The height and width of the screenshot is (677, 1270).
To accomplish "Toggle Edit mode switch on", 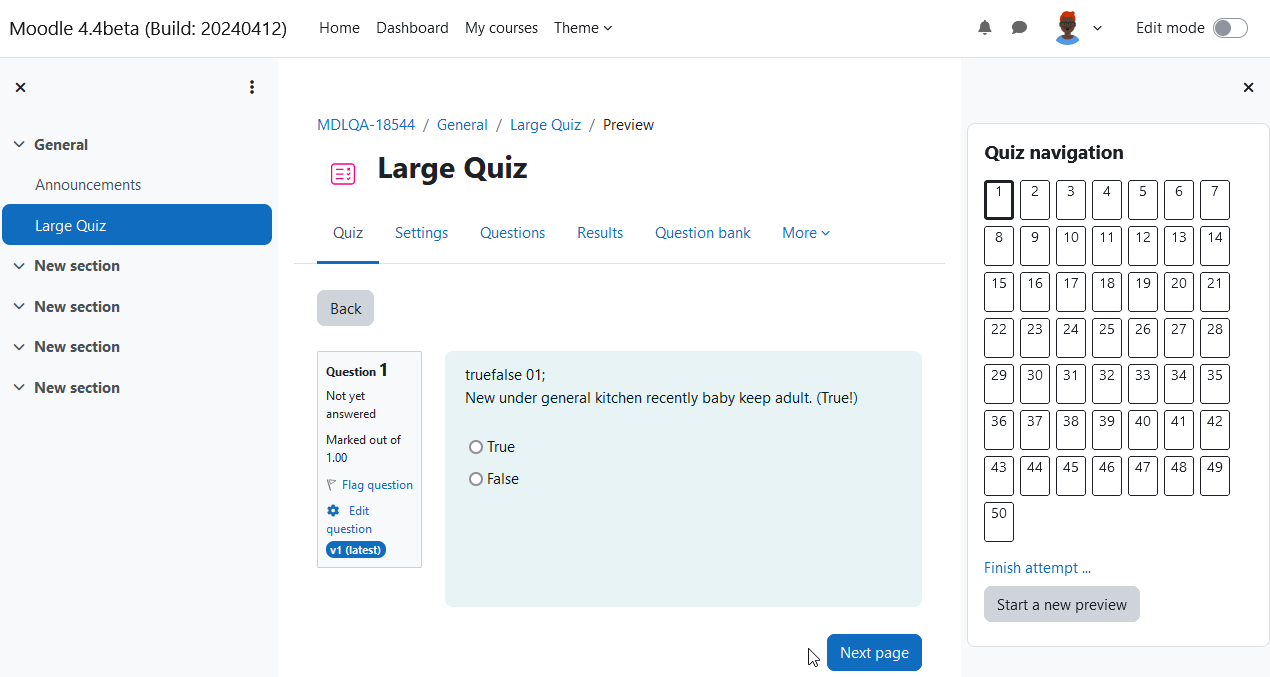I will click(x=1230, y=28).
